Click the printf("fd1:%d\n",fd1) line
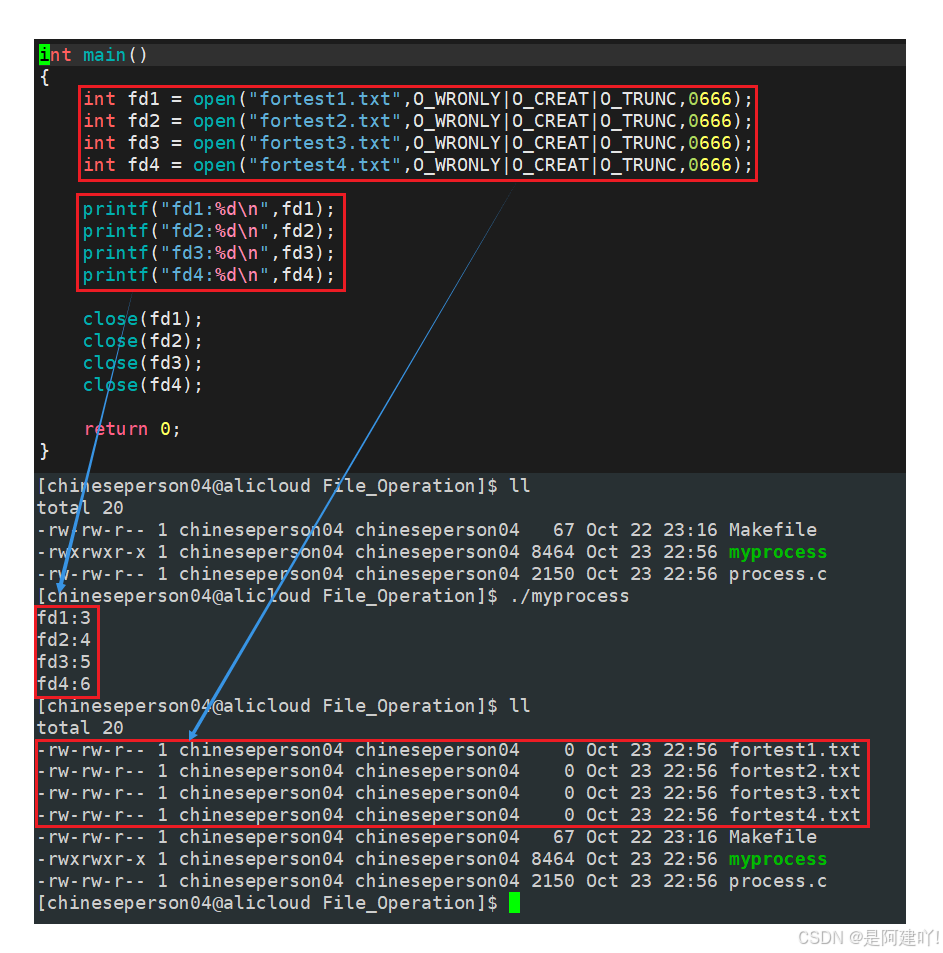 [208, 209]
